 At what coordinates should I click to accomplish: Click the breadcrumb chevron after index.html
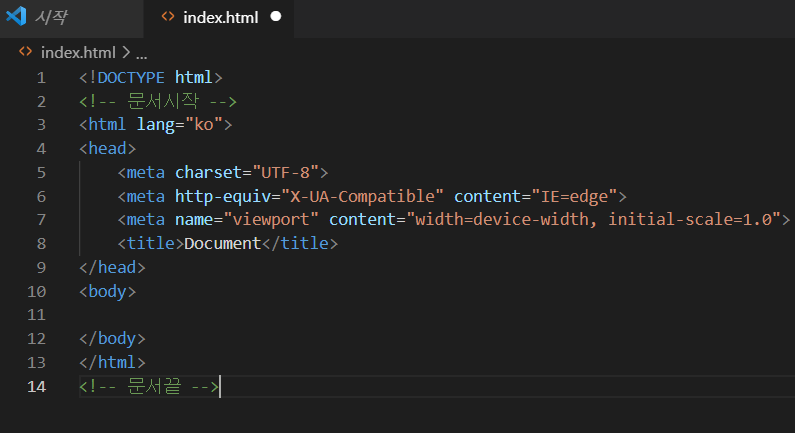(126, 52)
